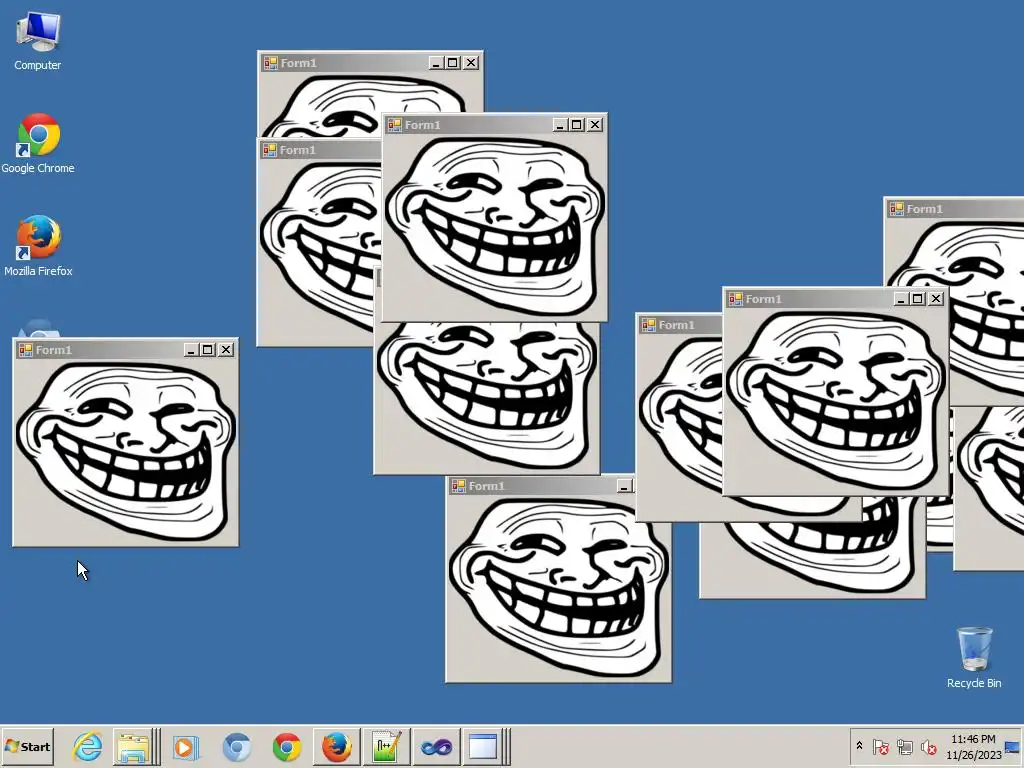Open Windows Media Player from the taskbar

click(185, 746)
